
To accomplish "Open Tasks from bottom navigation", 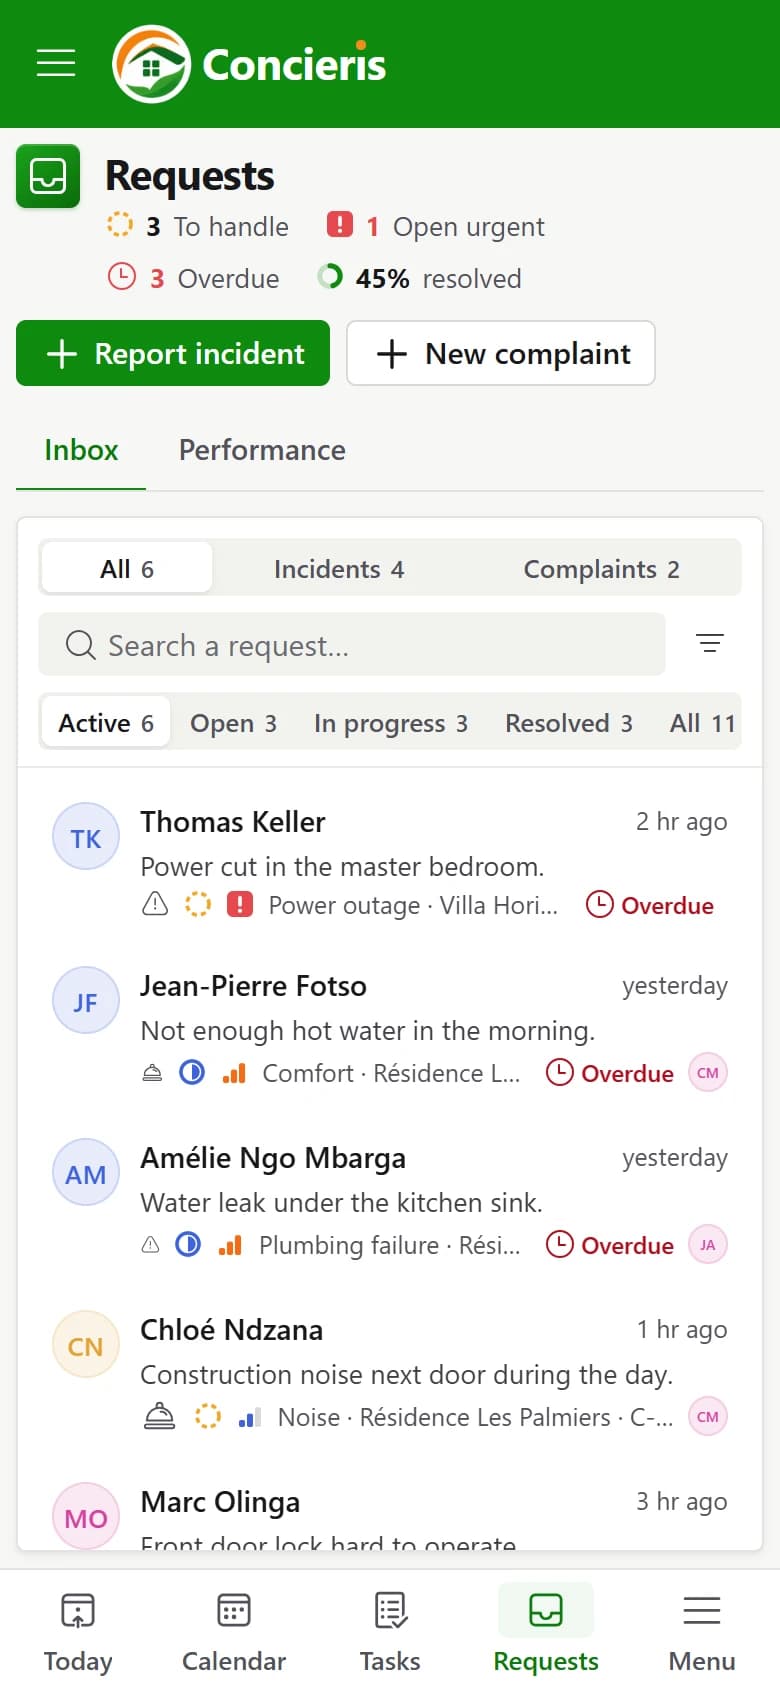I will [390, 1632].
